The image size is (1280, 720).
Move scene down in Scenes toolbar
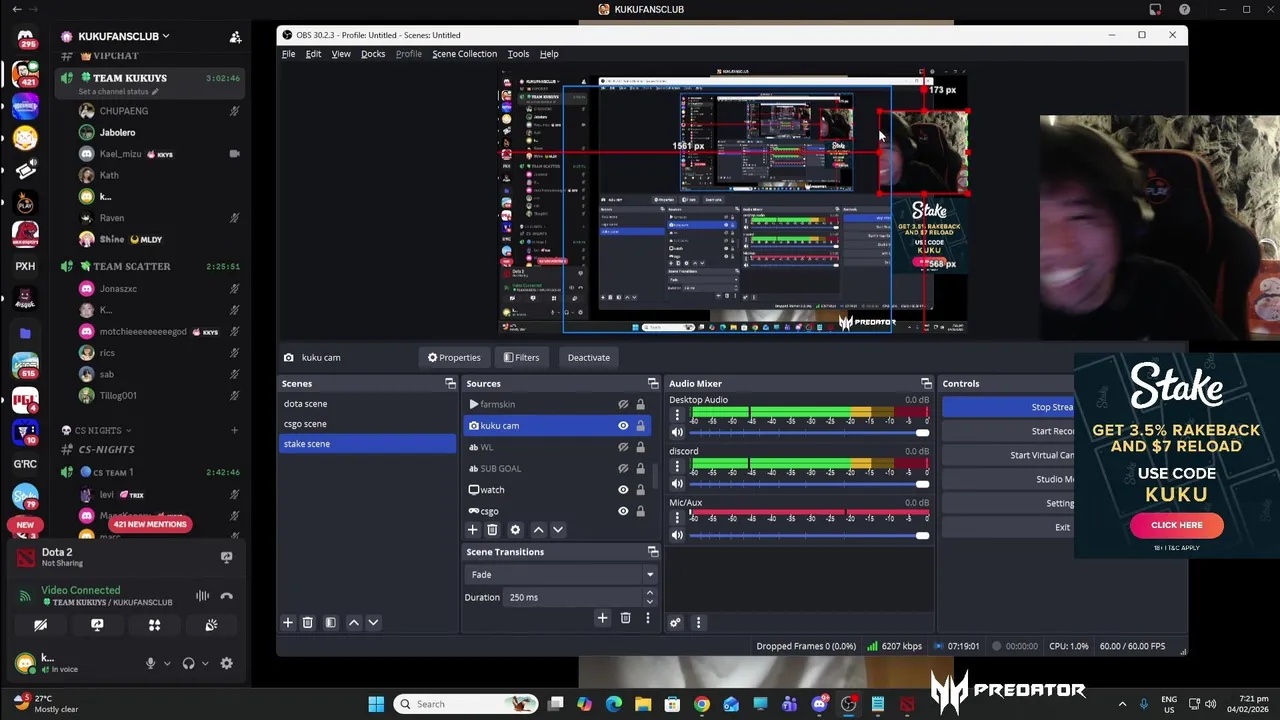[373, 622]
